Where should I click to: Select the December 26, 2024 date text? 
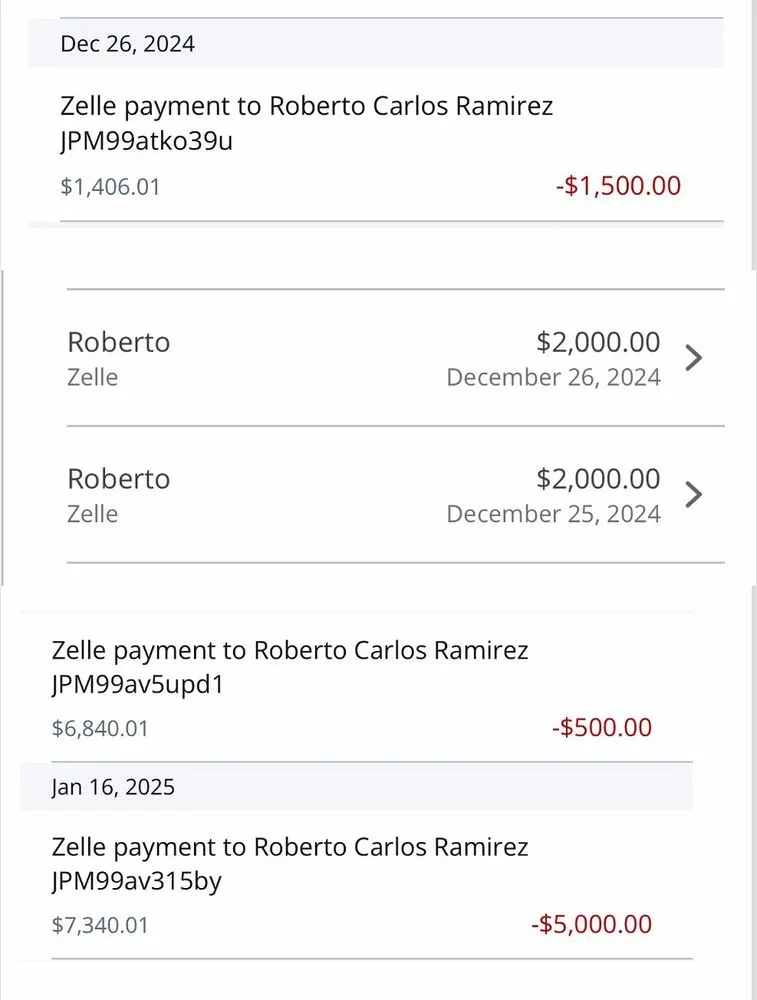553,378
